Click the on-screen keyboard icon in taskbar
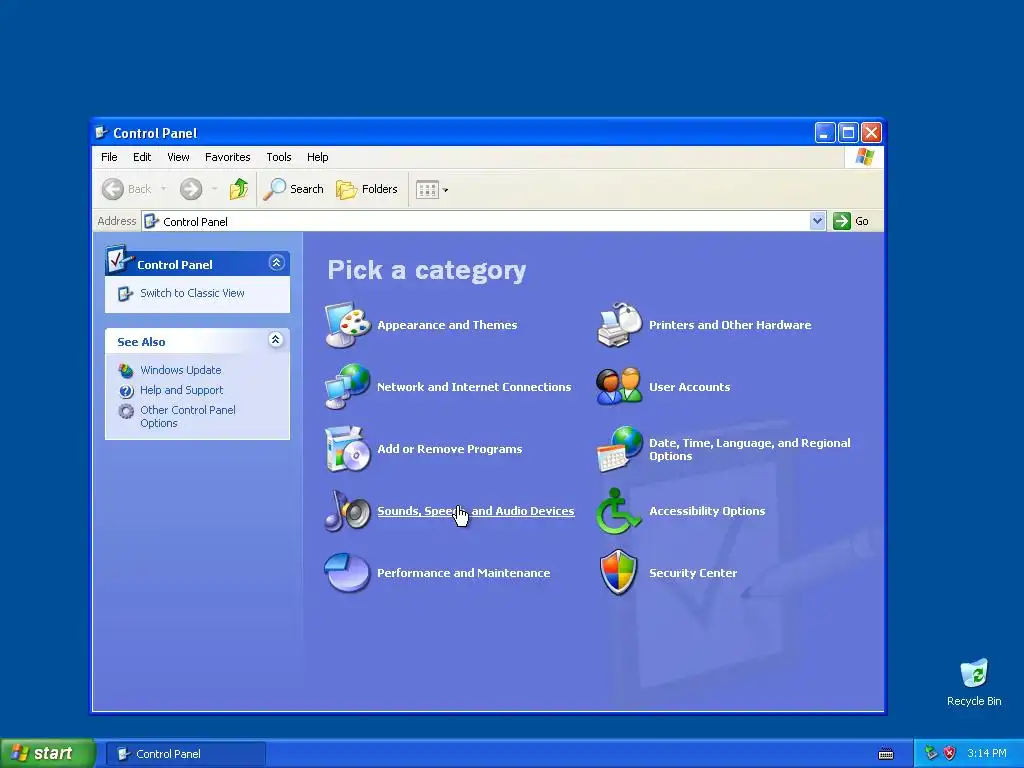 [x=886, y=754]
